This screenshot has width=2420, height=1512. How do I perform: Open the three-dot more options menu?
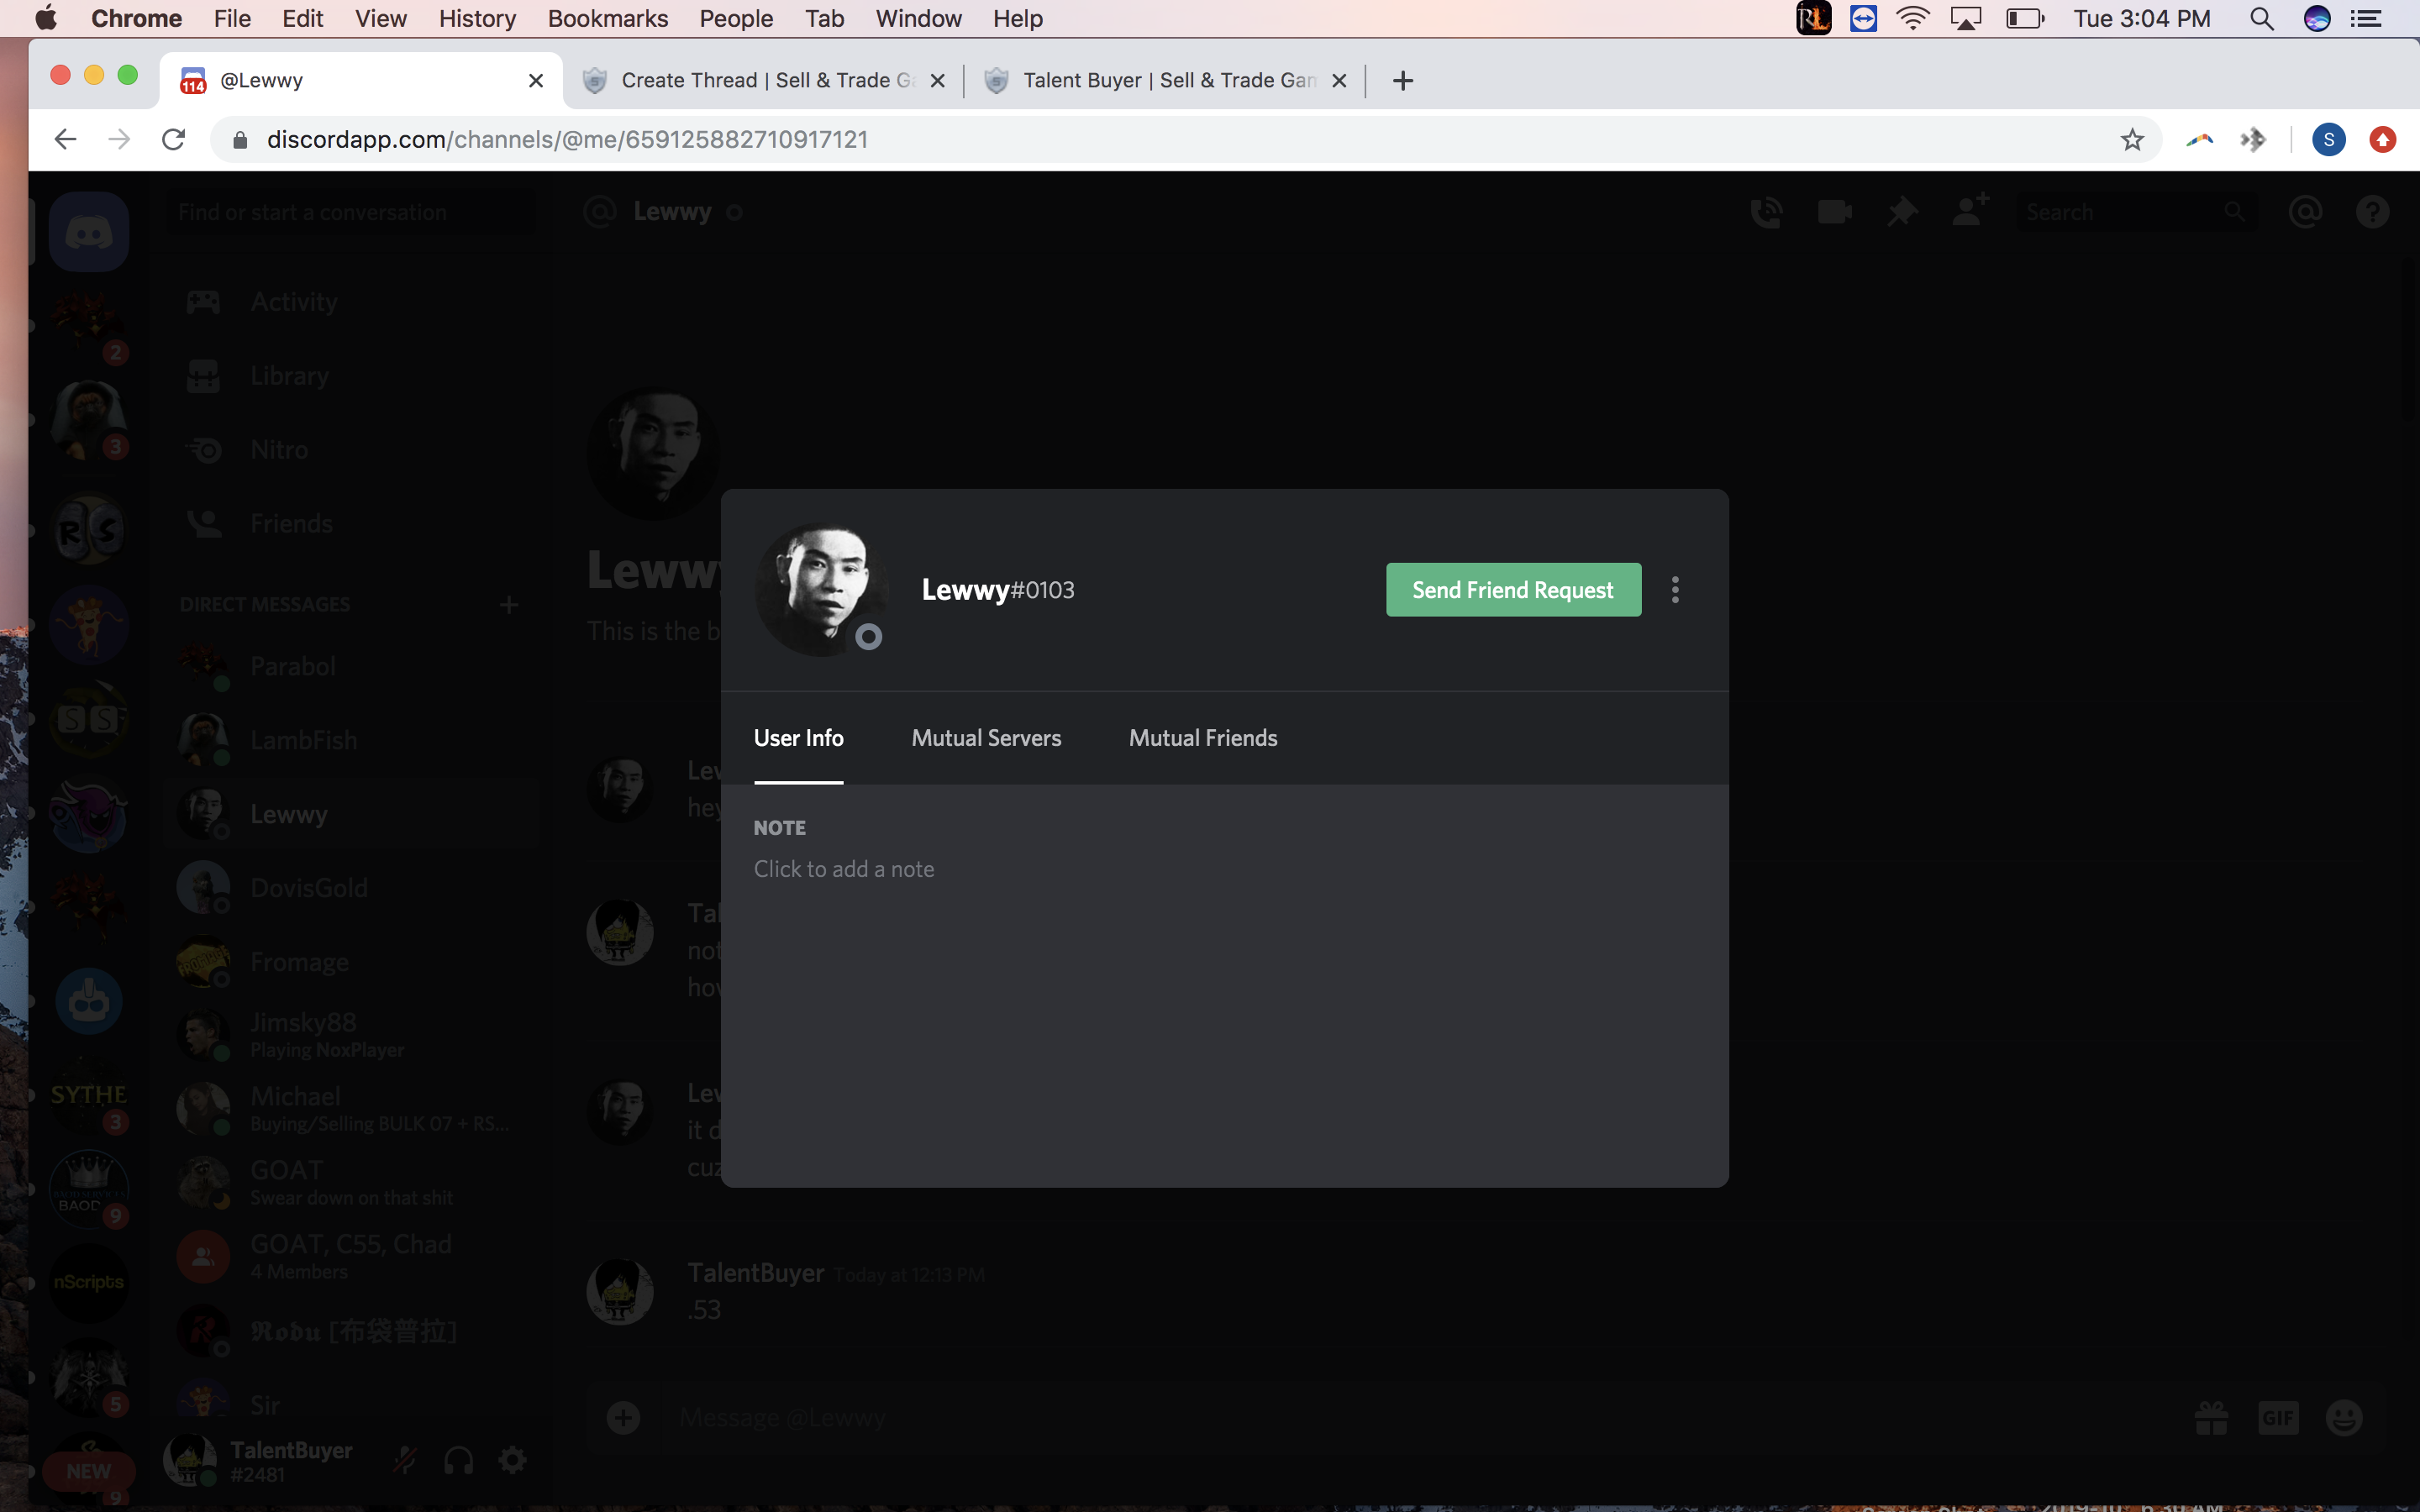[x=1675, y=590]
